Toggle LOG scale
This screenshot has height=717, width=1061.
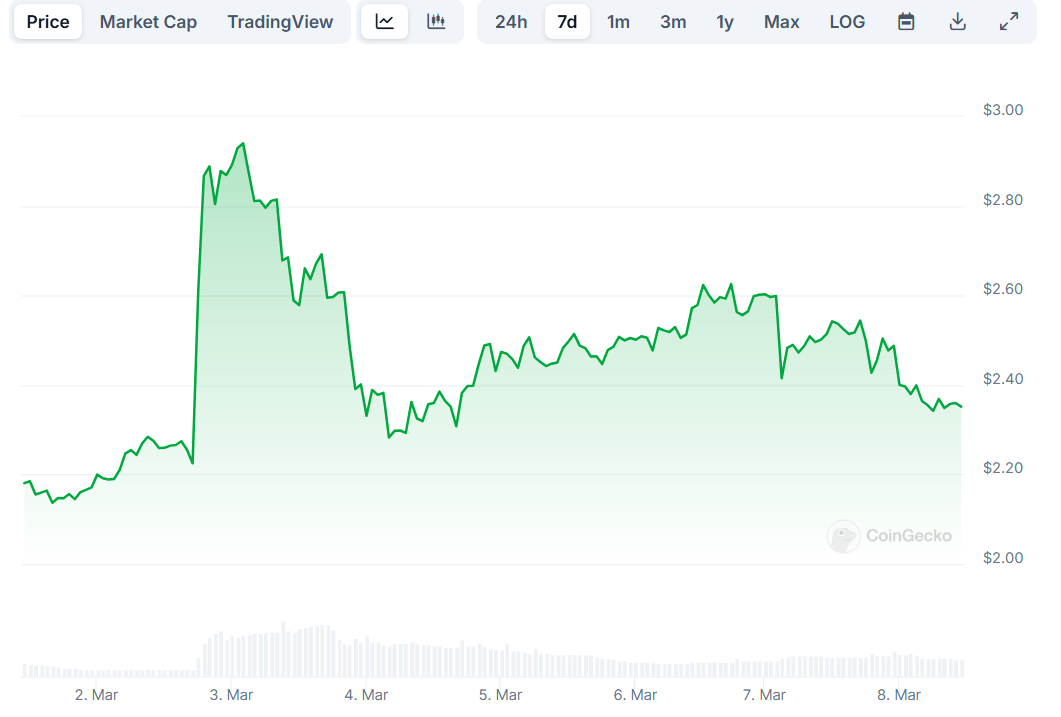(847, 22)
